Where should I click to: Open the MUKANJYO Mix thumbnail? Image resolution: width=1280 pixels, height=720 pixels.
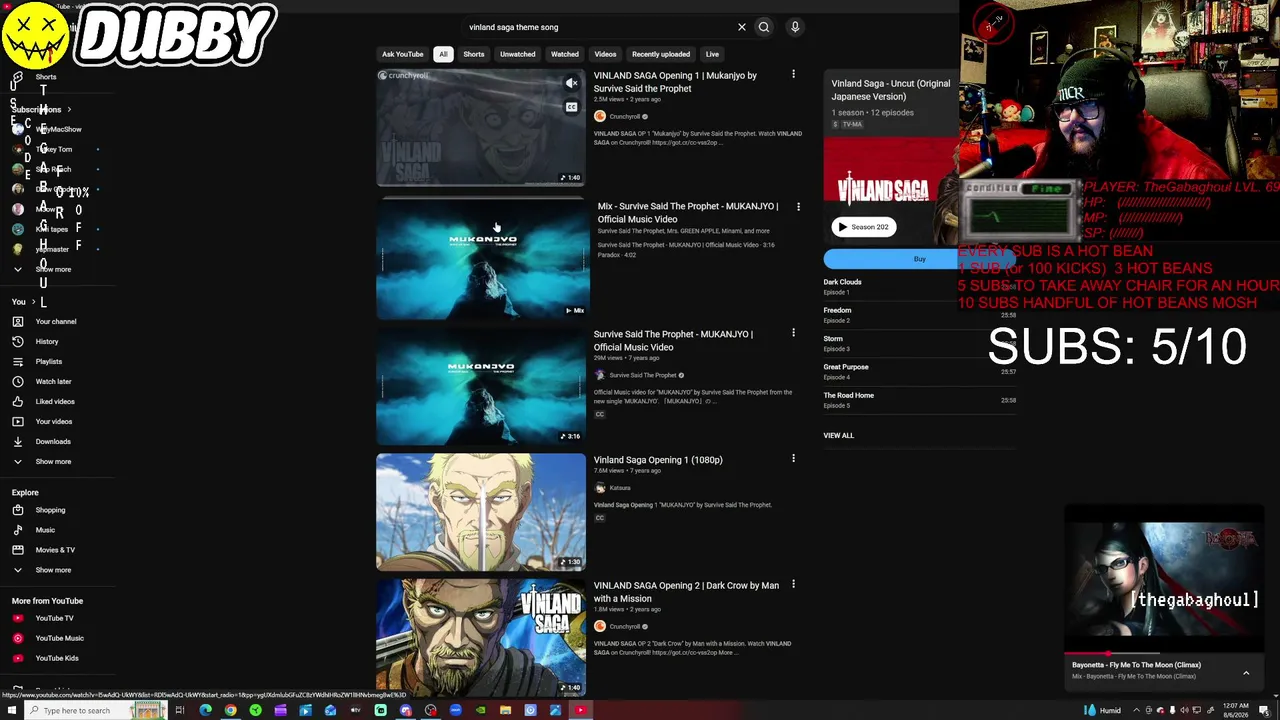click(x=481, y=260)
